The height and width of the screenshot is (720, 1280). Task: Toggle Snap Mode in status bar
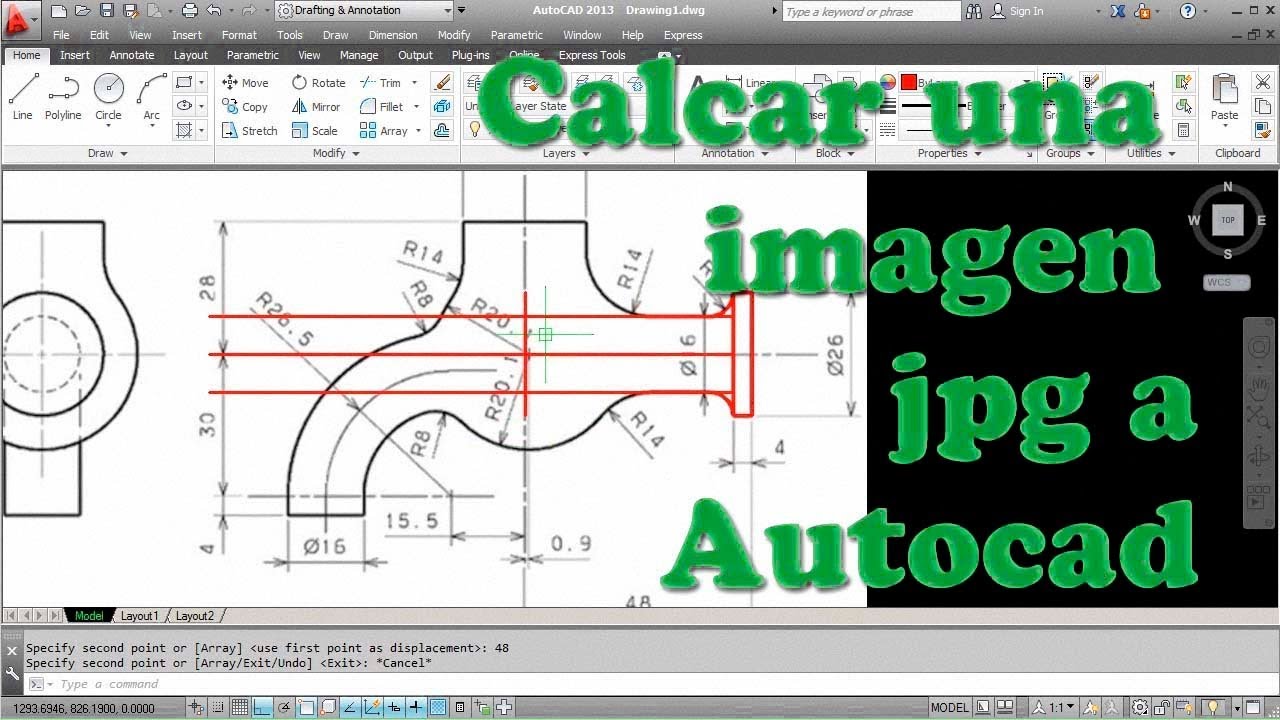tap(217, 708)
